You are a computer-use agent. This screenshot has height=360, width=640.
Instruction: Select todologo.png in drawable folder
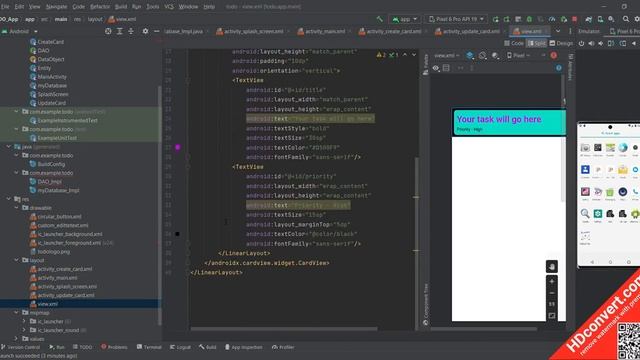click(x=53, y=251)
